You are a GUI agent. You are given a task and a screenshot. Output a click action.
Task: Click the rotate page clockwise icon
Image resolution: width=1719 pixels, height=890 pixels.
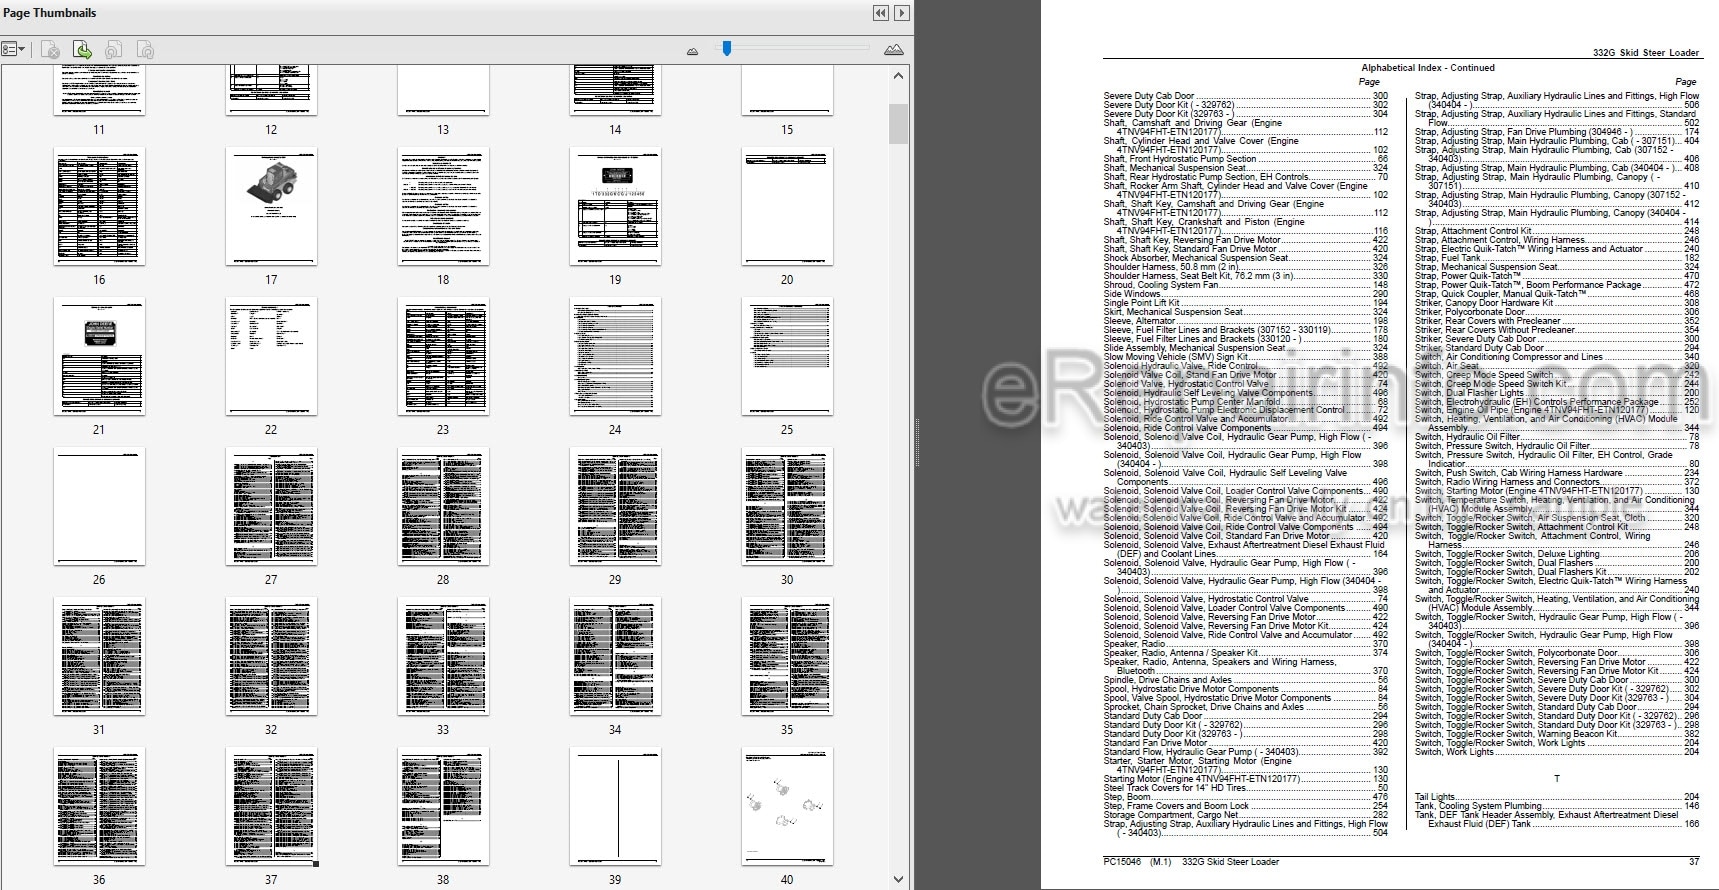point(145,50)
